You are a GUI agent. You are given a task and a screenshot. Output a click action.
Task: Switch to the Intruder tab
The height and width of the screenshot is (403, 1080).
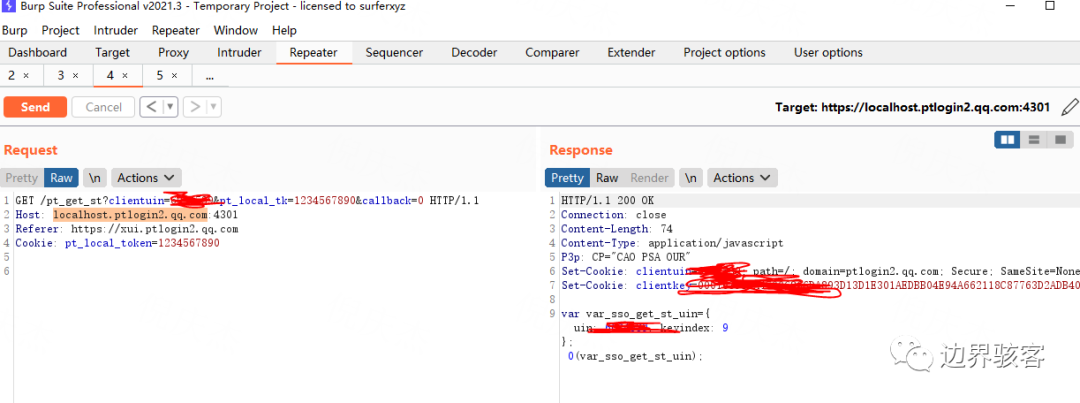click(x=240, y=52)
